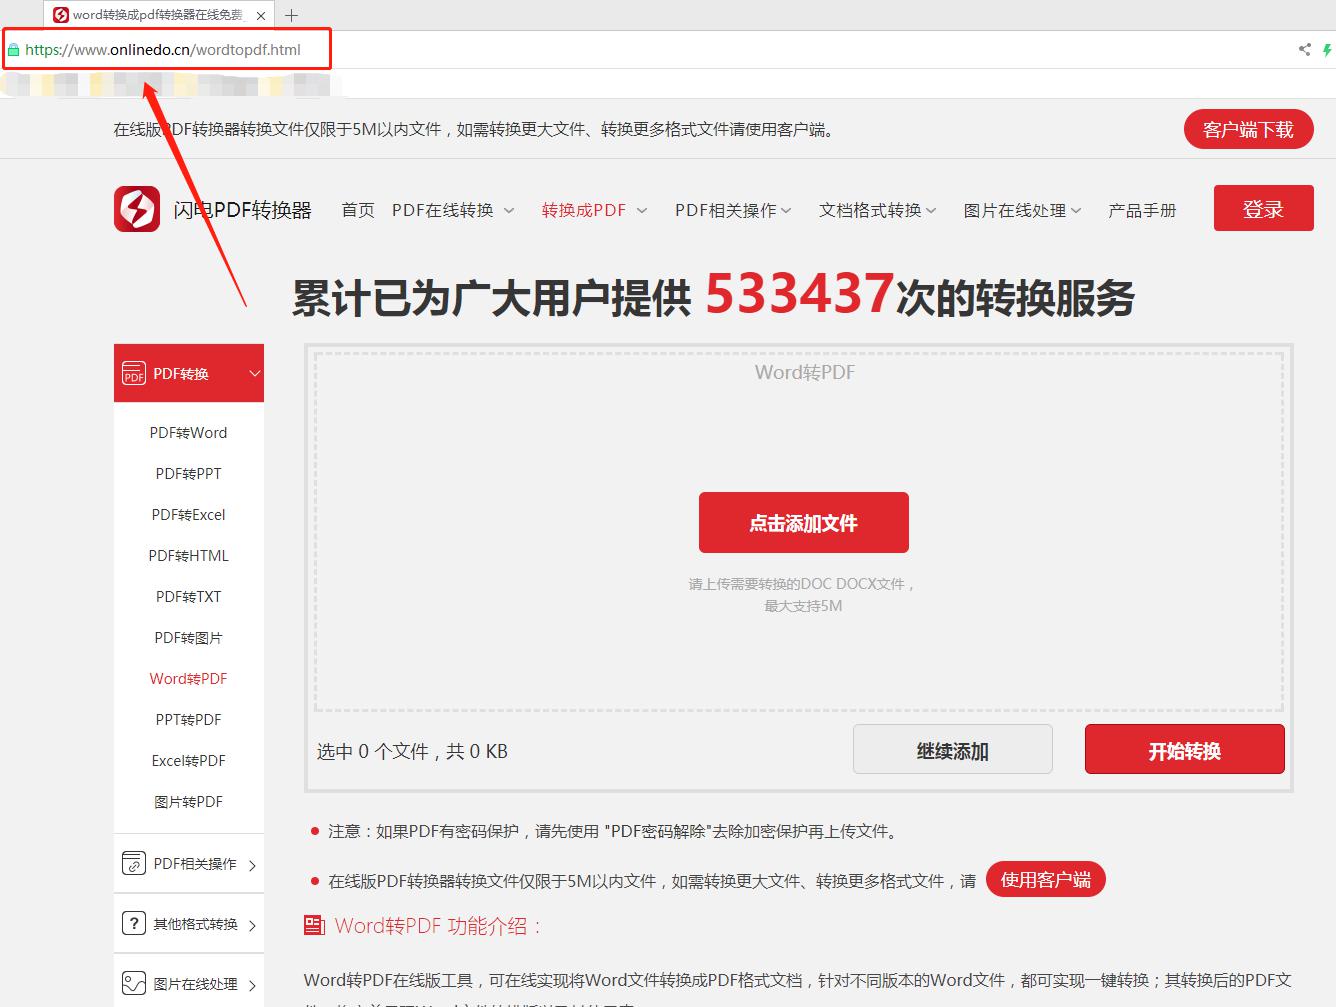Click the 客户端下载 button

[1248, 129]
